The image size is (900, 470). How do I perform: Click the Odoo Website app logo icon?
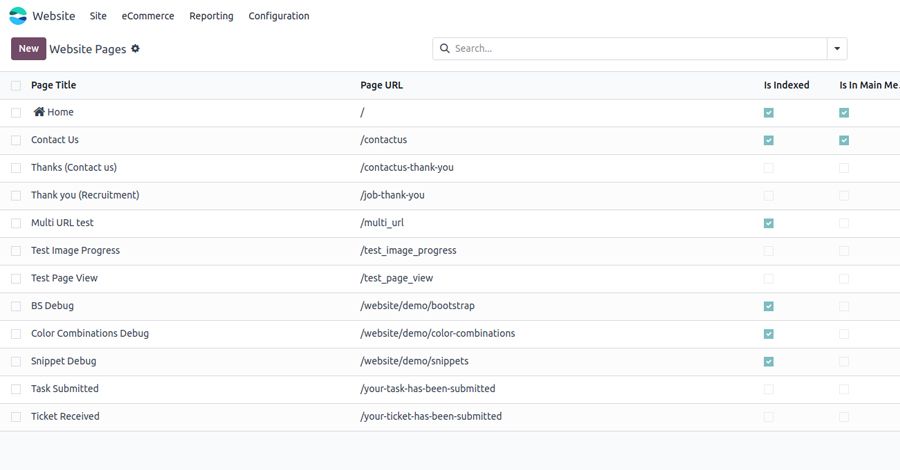[x=18, y=16]
